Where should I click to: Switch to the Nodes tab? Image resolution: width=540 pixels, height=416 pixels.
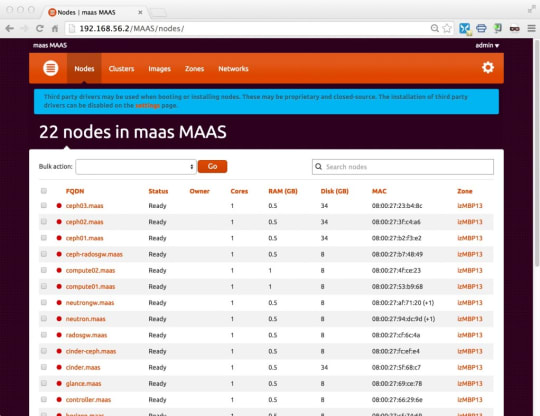tap(84, 69)
